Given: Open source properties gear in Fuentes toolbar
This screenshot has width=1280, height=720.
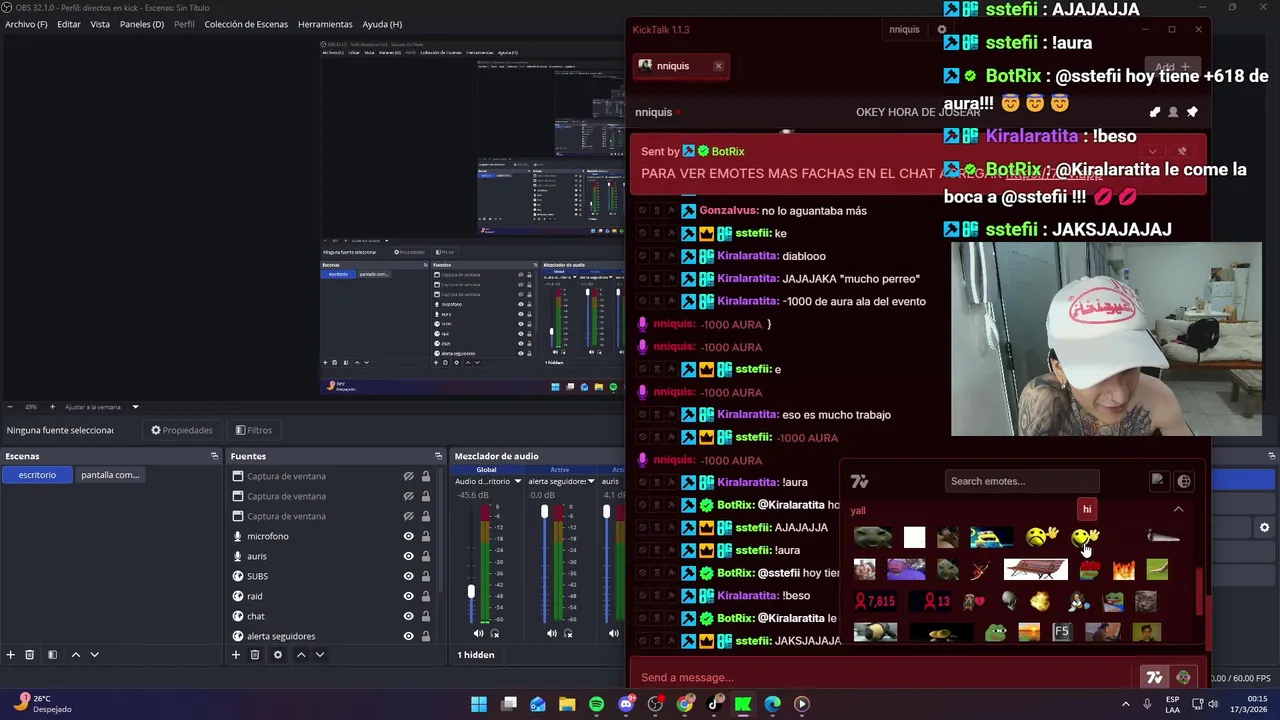Looking at the screenshot, I should (278, 655).
